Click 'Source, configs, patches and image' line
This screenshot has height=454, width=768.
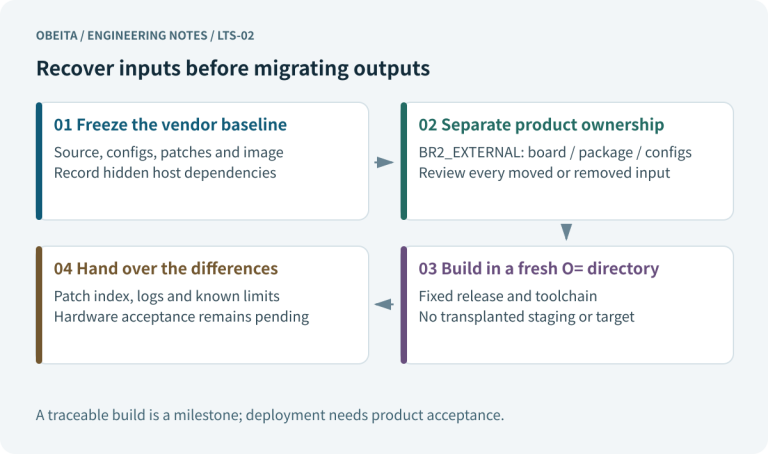pos(168,153)
